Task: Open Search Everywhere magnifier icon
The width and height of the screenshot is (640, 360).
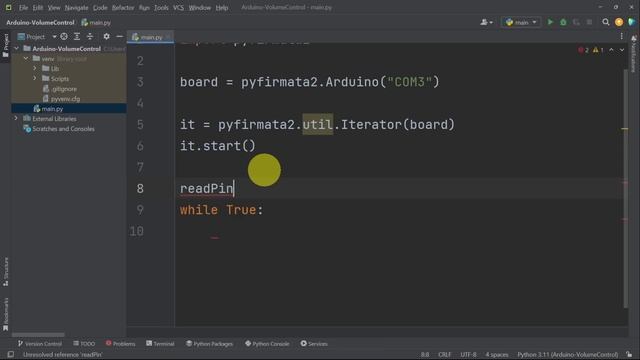Action: point(606,22)
